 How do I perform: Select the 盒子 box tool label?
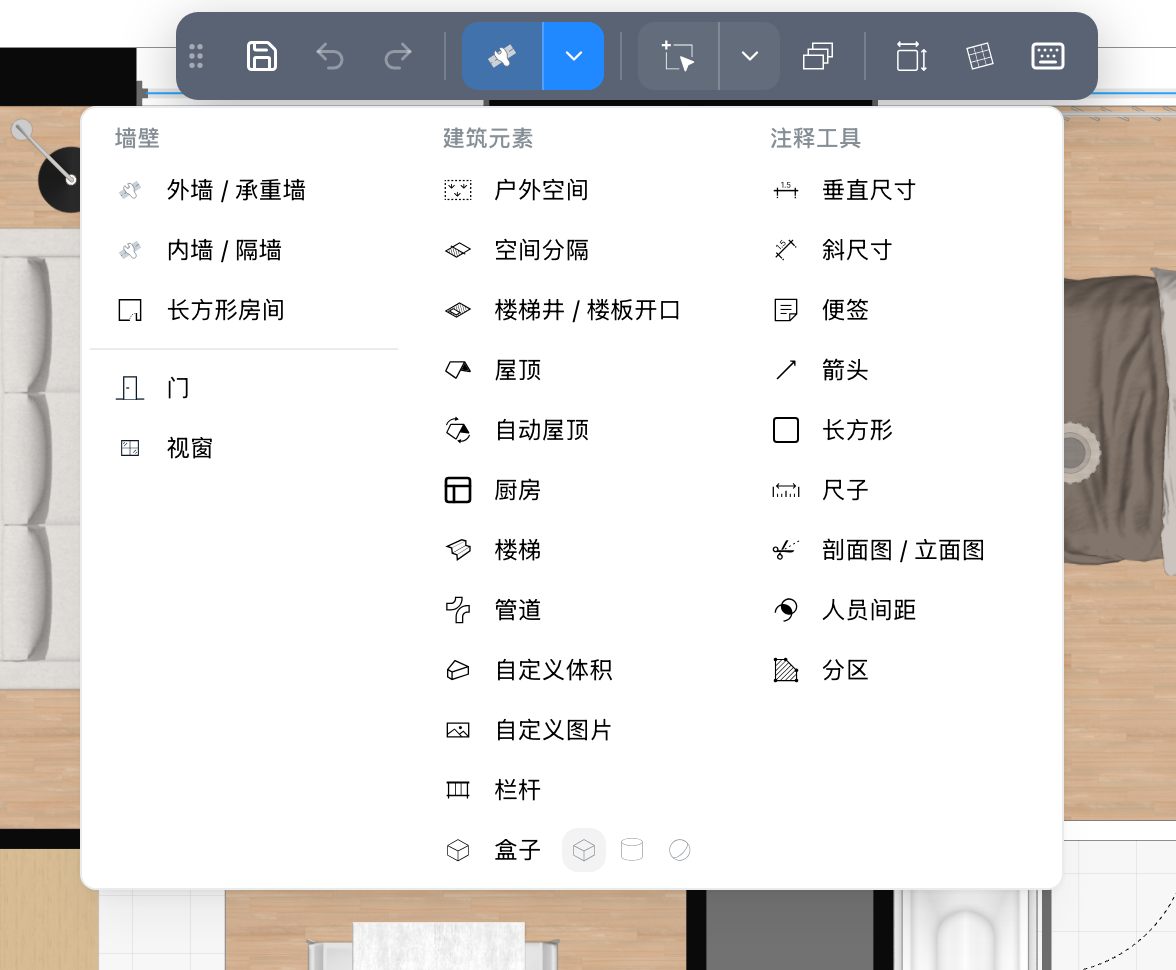pyautogui.click(x=518, y=851)
